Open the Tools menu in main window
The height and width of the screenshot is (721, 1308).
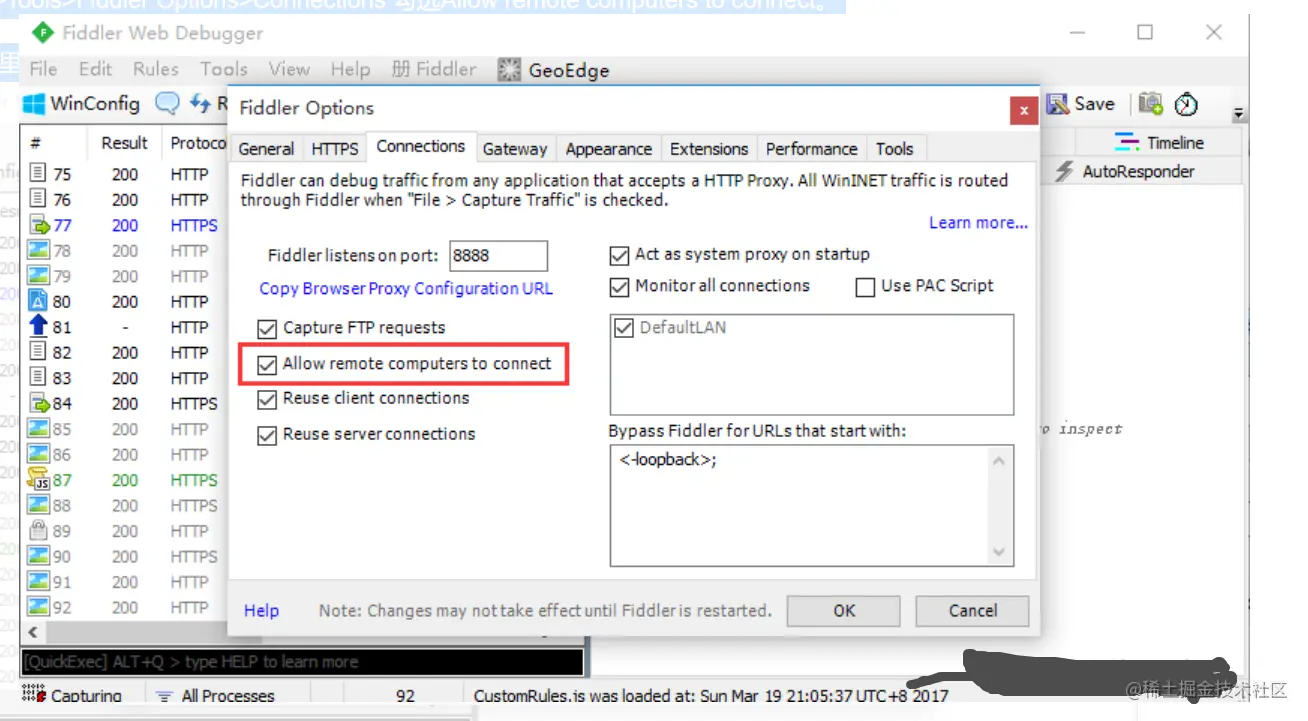tap(224, 69)
